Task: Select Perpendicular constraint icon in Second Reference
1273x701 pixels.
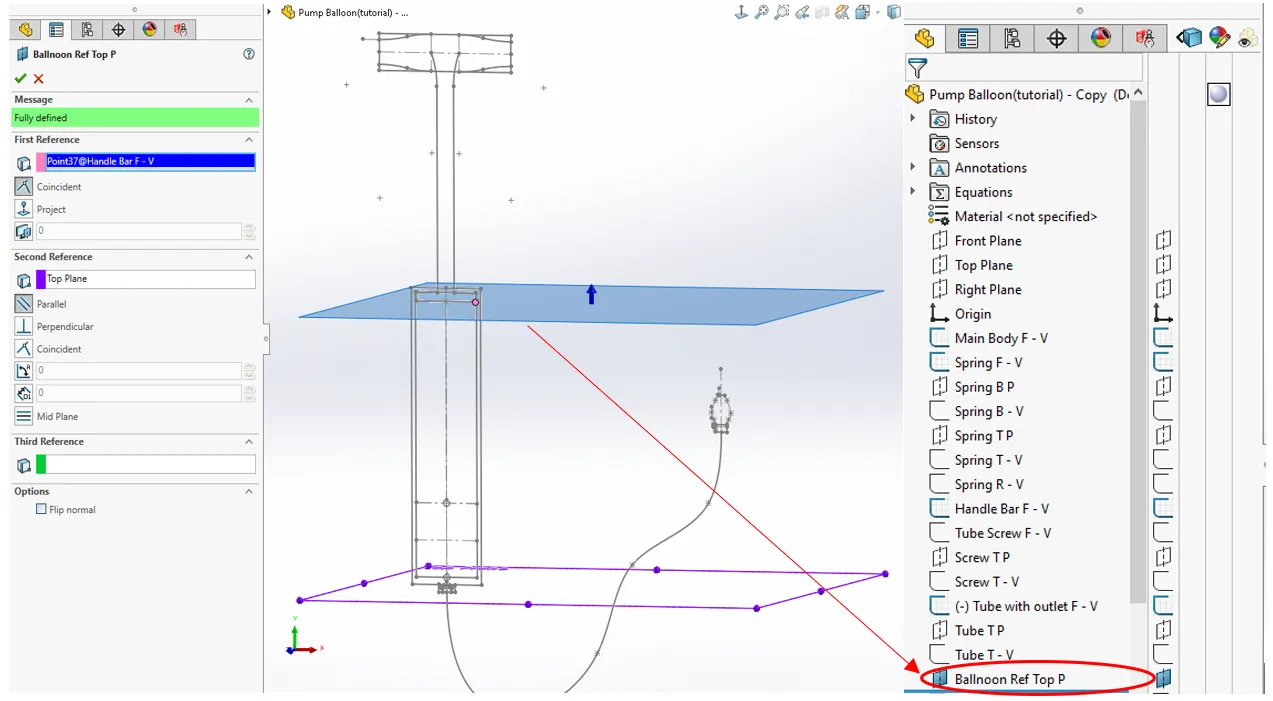Action: [24, 326]
